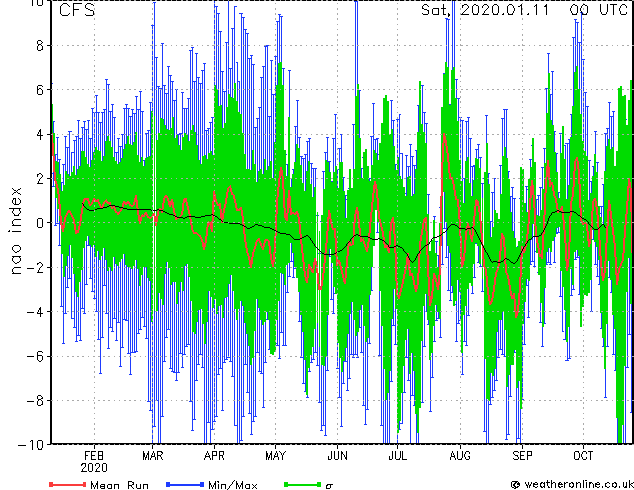The height and width of the screenshot is (490, 634).
Task: Click the JUN x-axis label
Action: [337, 456]
